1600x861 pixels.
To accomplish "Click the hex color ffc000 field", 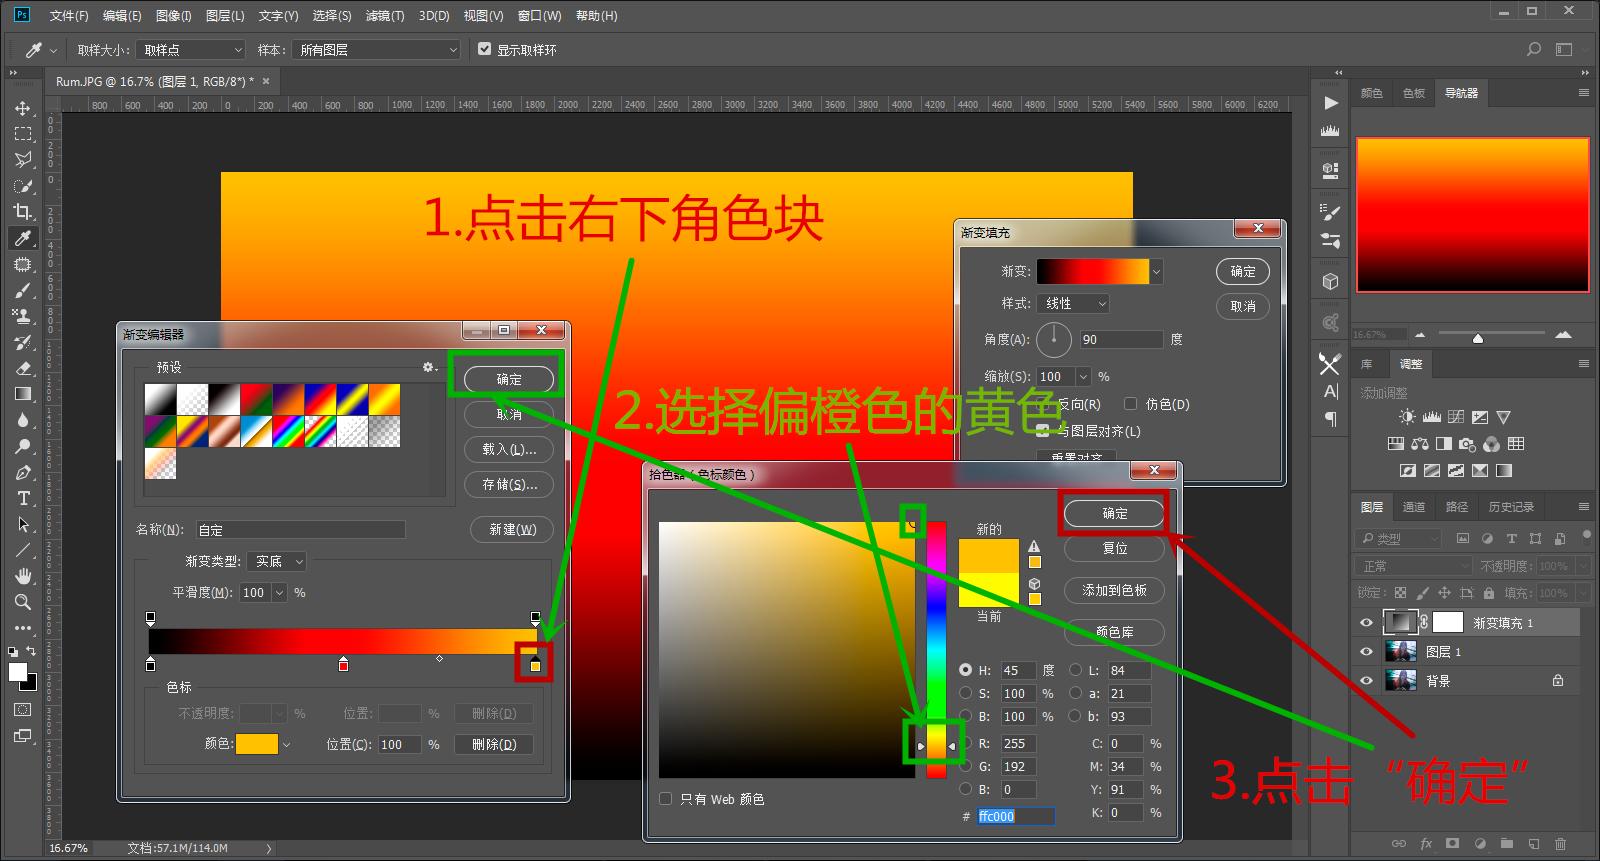I will pos(1015,816).
